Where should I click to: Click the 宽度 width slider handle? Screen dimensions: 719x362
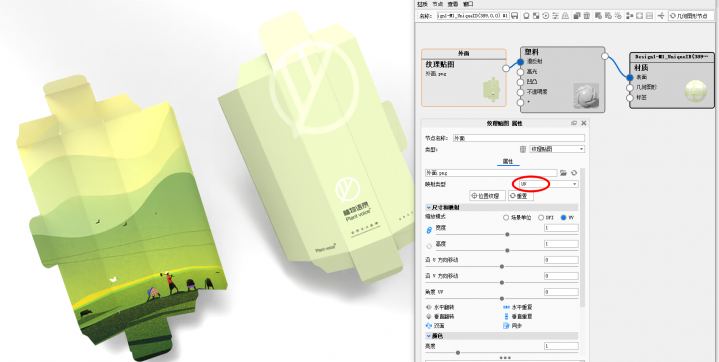507,234
